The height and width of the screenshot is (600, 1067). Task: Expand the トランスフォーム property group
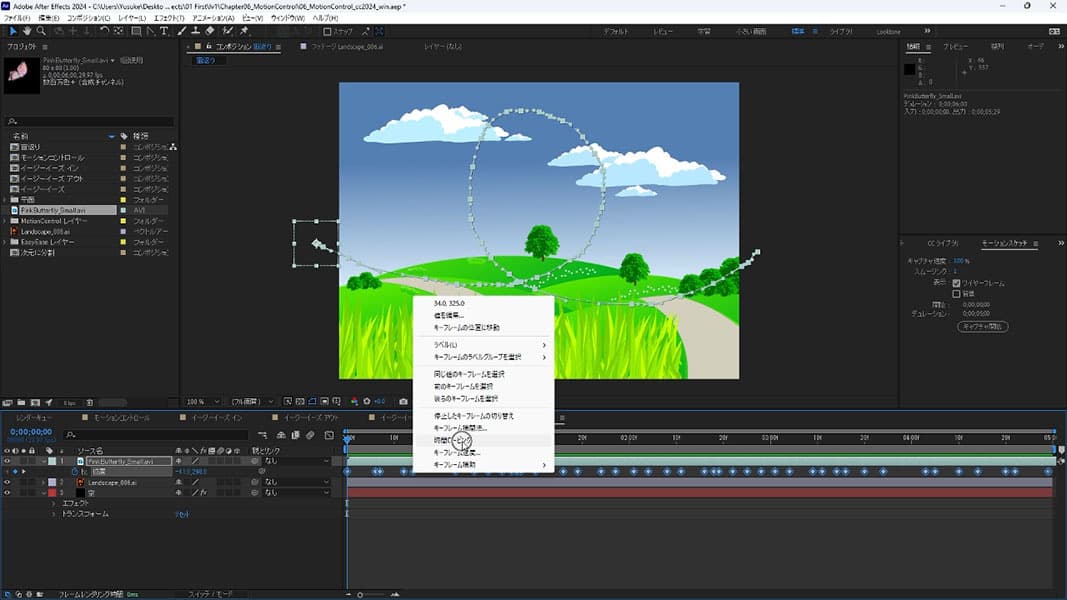point(53,514)
